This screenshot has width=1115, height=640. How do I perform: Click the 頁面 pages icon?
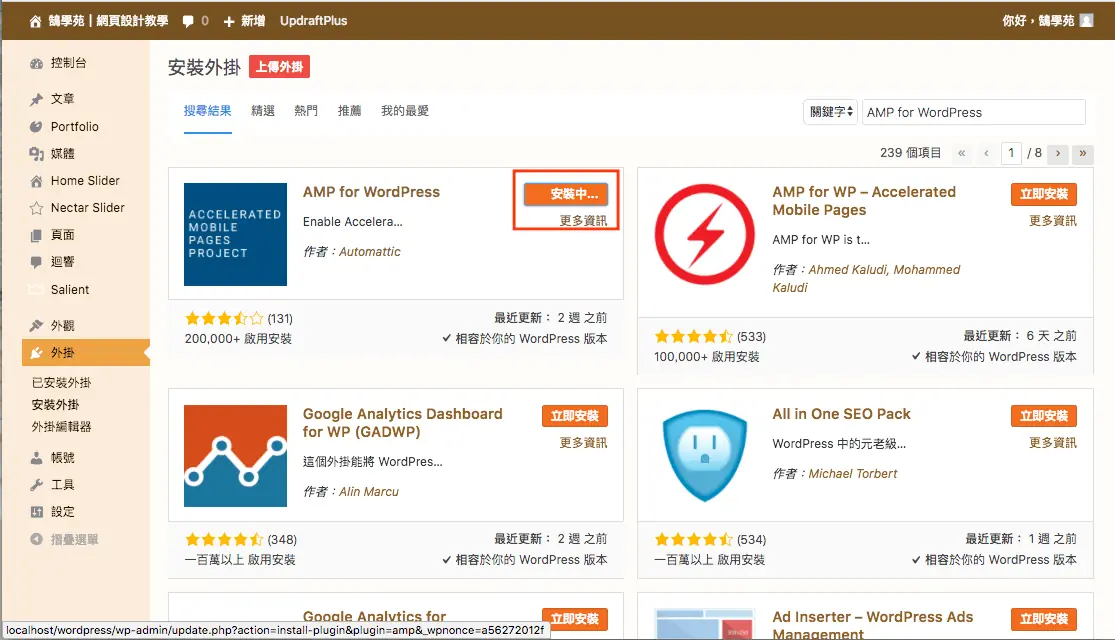pos(36,235)
